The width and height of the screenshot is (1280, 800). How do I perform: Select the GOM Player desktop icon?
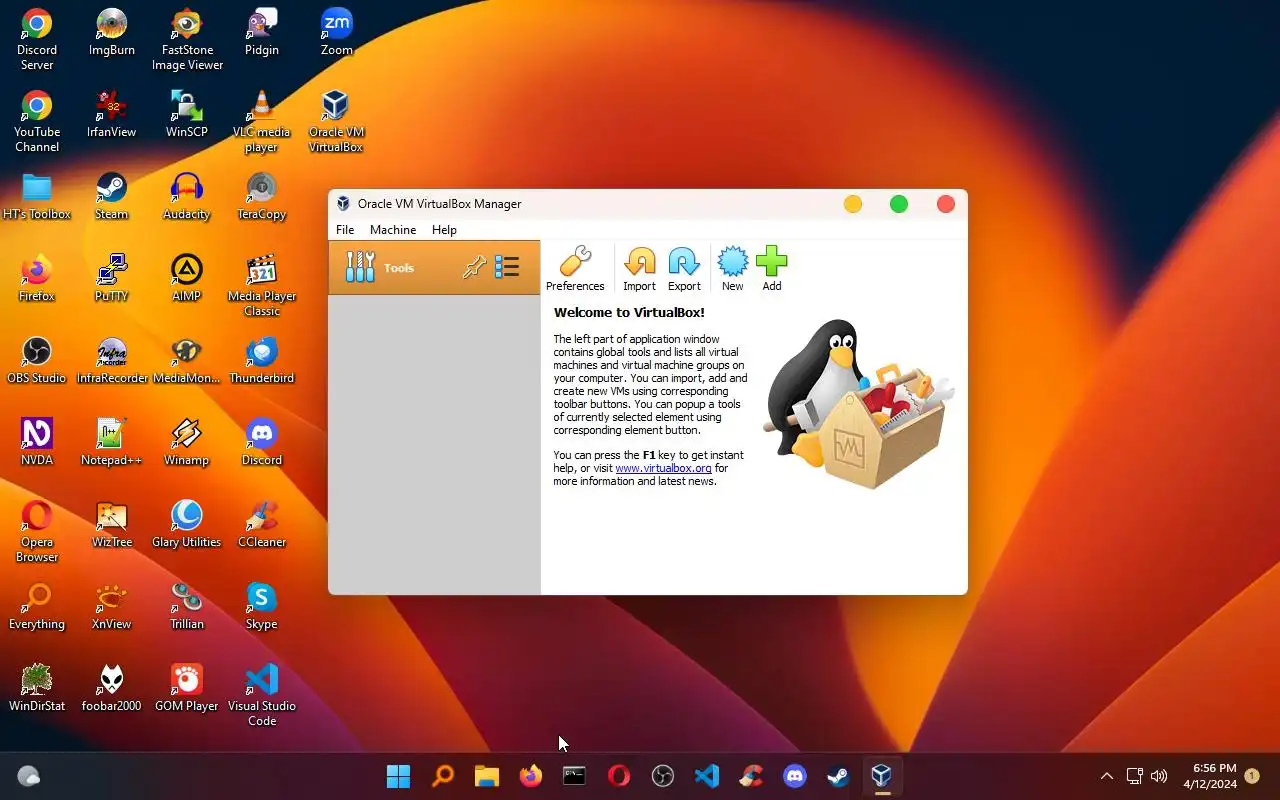187,688
